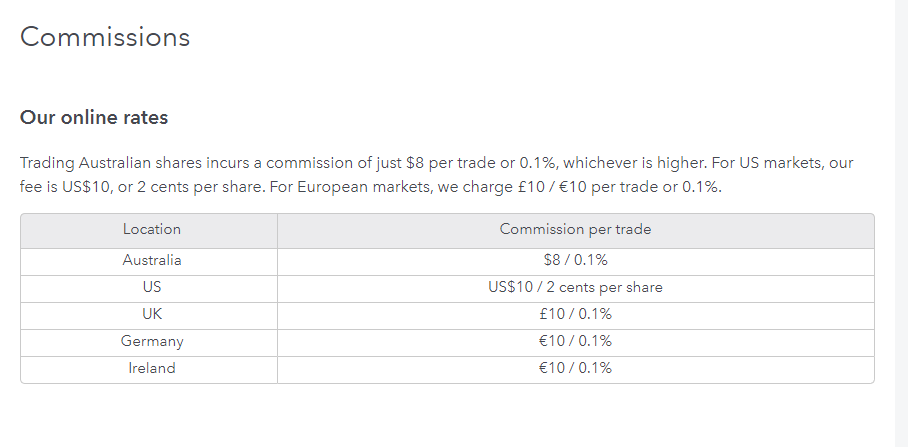
Task: Select the Australia table cell
Action: [x=152, y=261]
